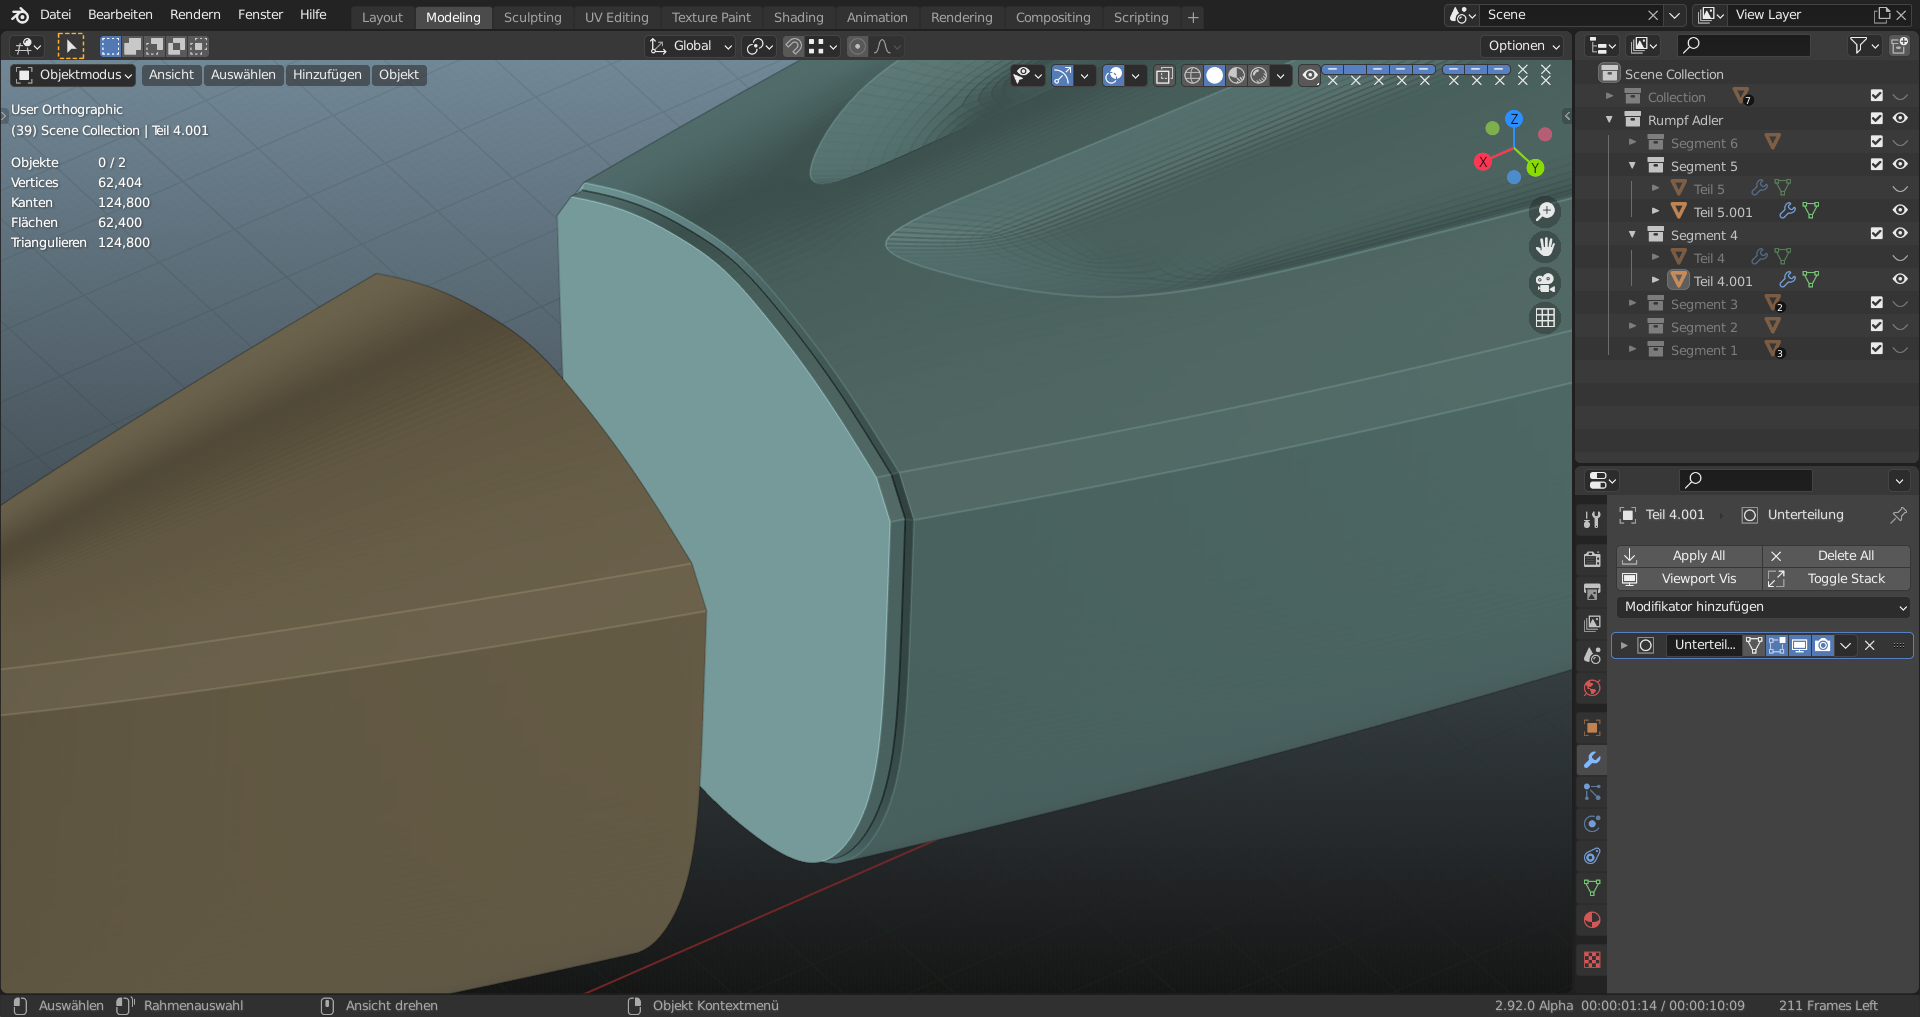
Task: Open the material properties tab
Action: click(x=1592, y=920)
